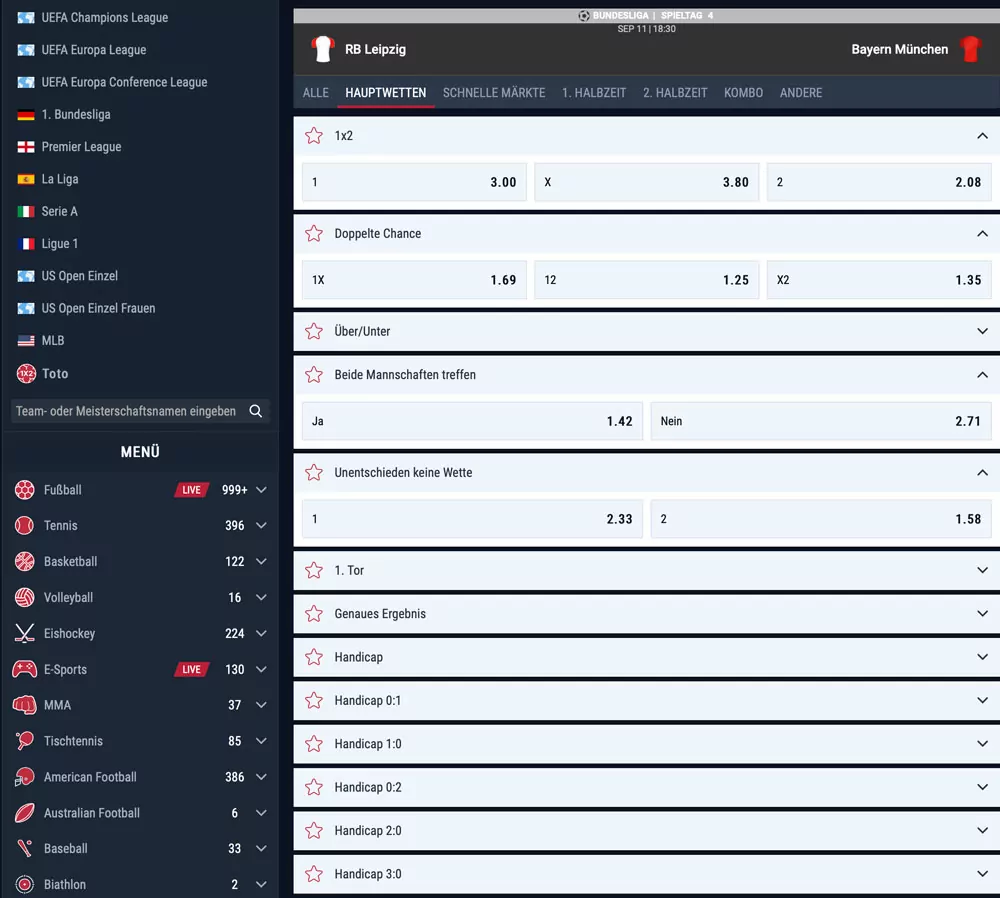Click RB Leipzig white jersey icon
This screenshot has width=1000, height=898.
click(323, 49)
